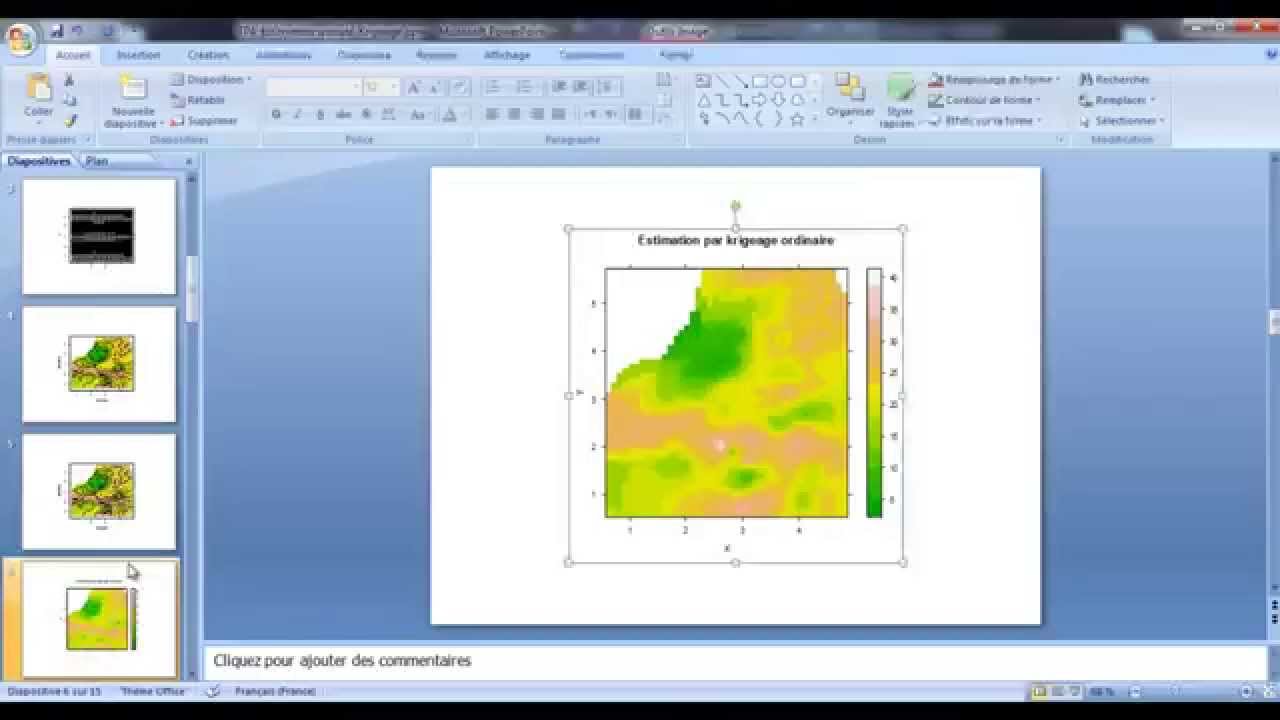Increase font size with the larger A
The width and height of the screenshot is (1280, 720).
[x=414, y=88]
